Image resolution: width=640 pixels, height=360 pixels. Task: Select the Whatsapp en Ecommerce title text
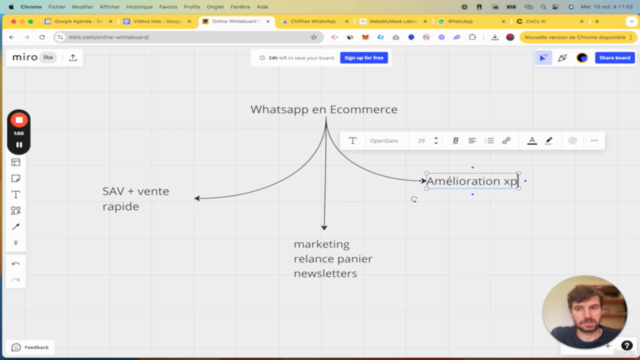[x=324, y=109]
